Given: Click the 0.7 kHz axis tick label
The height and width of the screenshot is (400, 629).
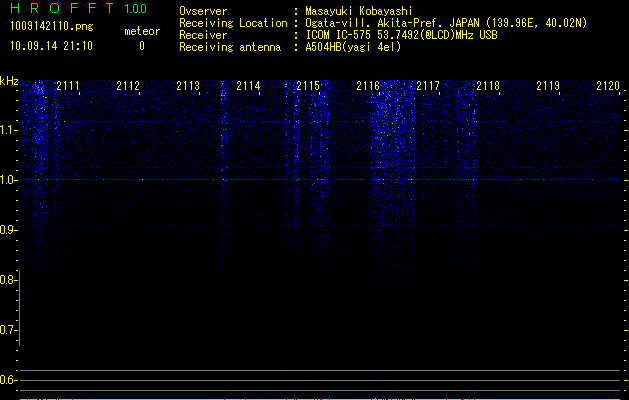Looking at the screenshot, I should click(x=8, y=330).
